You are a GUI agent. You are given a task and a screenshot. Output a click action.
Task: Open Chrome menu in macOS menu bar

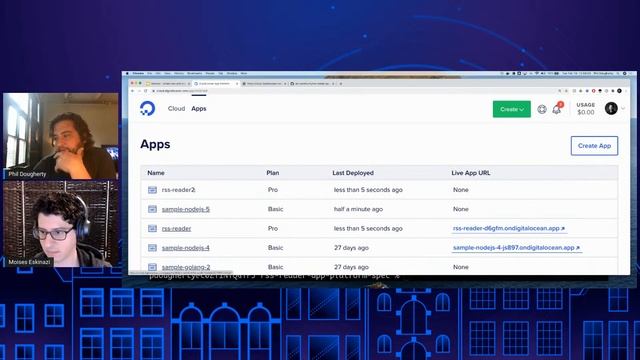pyautogui.click(x=138, y=73)
